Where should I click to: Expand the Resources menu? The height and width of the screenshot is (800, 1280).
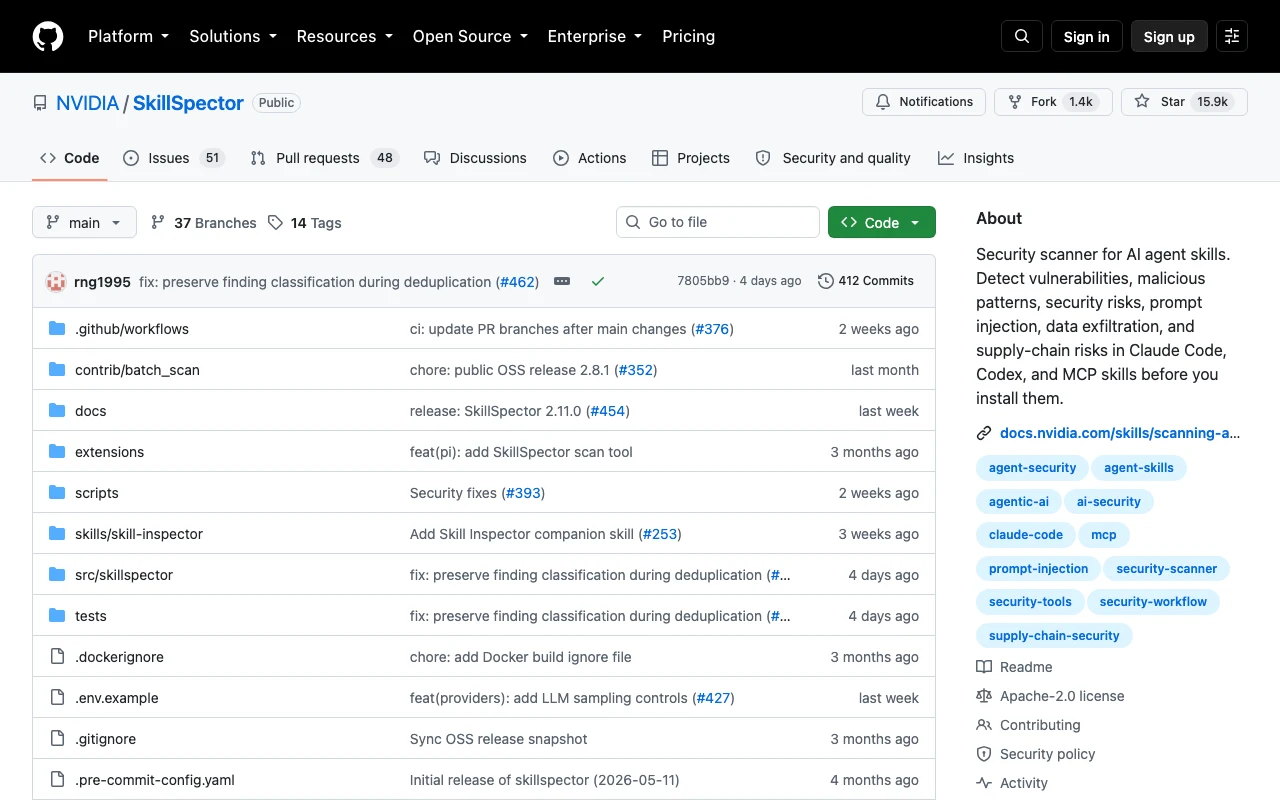tap(344, 36)
